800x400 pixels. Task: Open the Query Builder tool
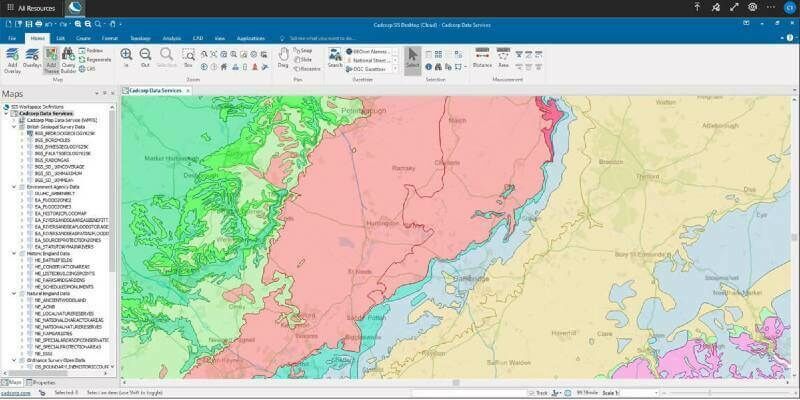point(68,61)
